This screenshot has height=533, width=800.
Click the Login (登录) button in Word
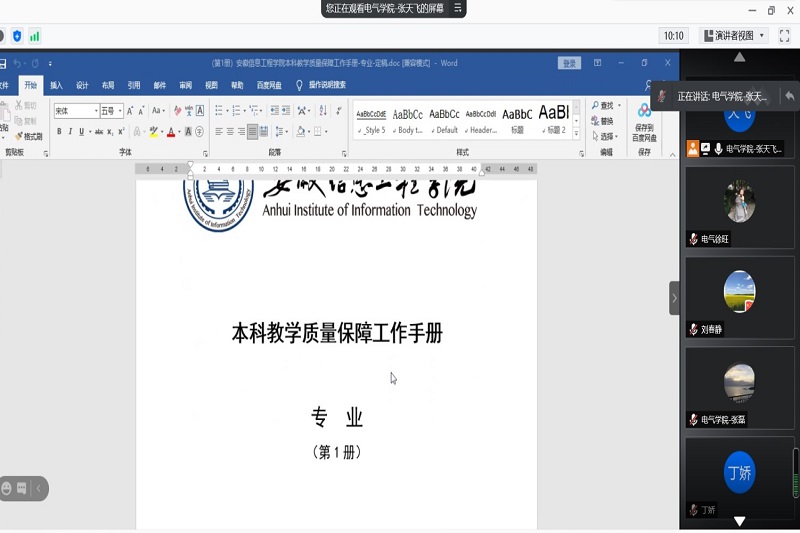coord(569,63)
